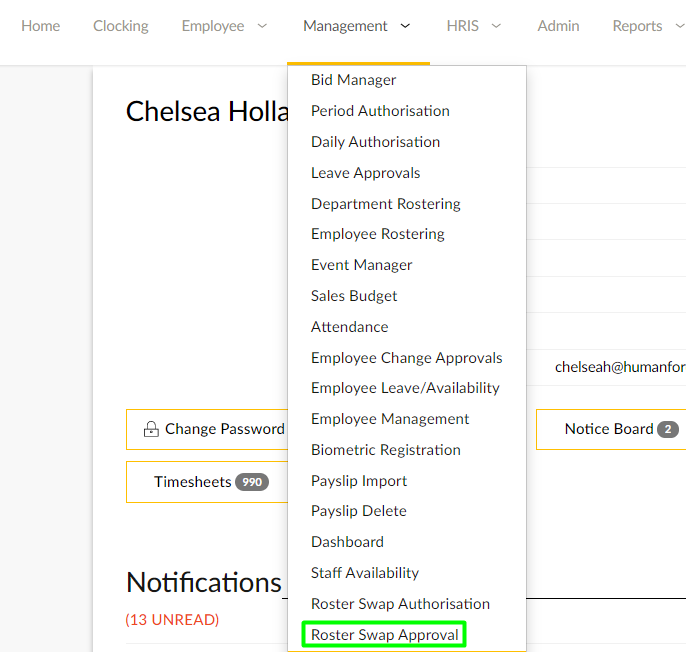Viewport: 686px width, 652px height.
Task: Click the Notice Board badge showing 2
Action: (x=668, y=429)
